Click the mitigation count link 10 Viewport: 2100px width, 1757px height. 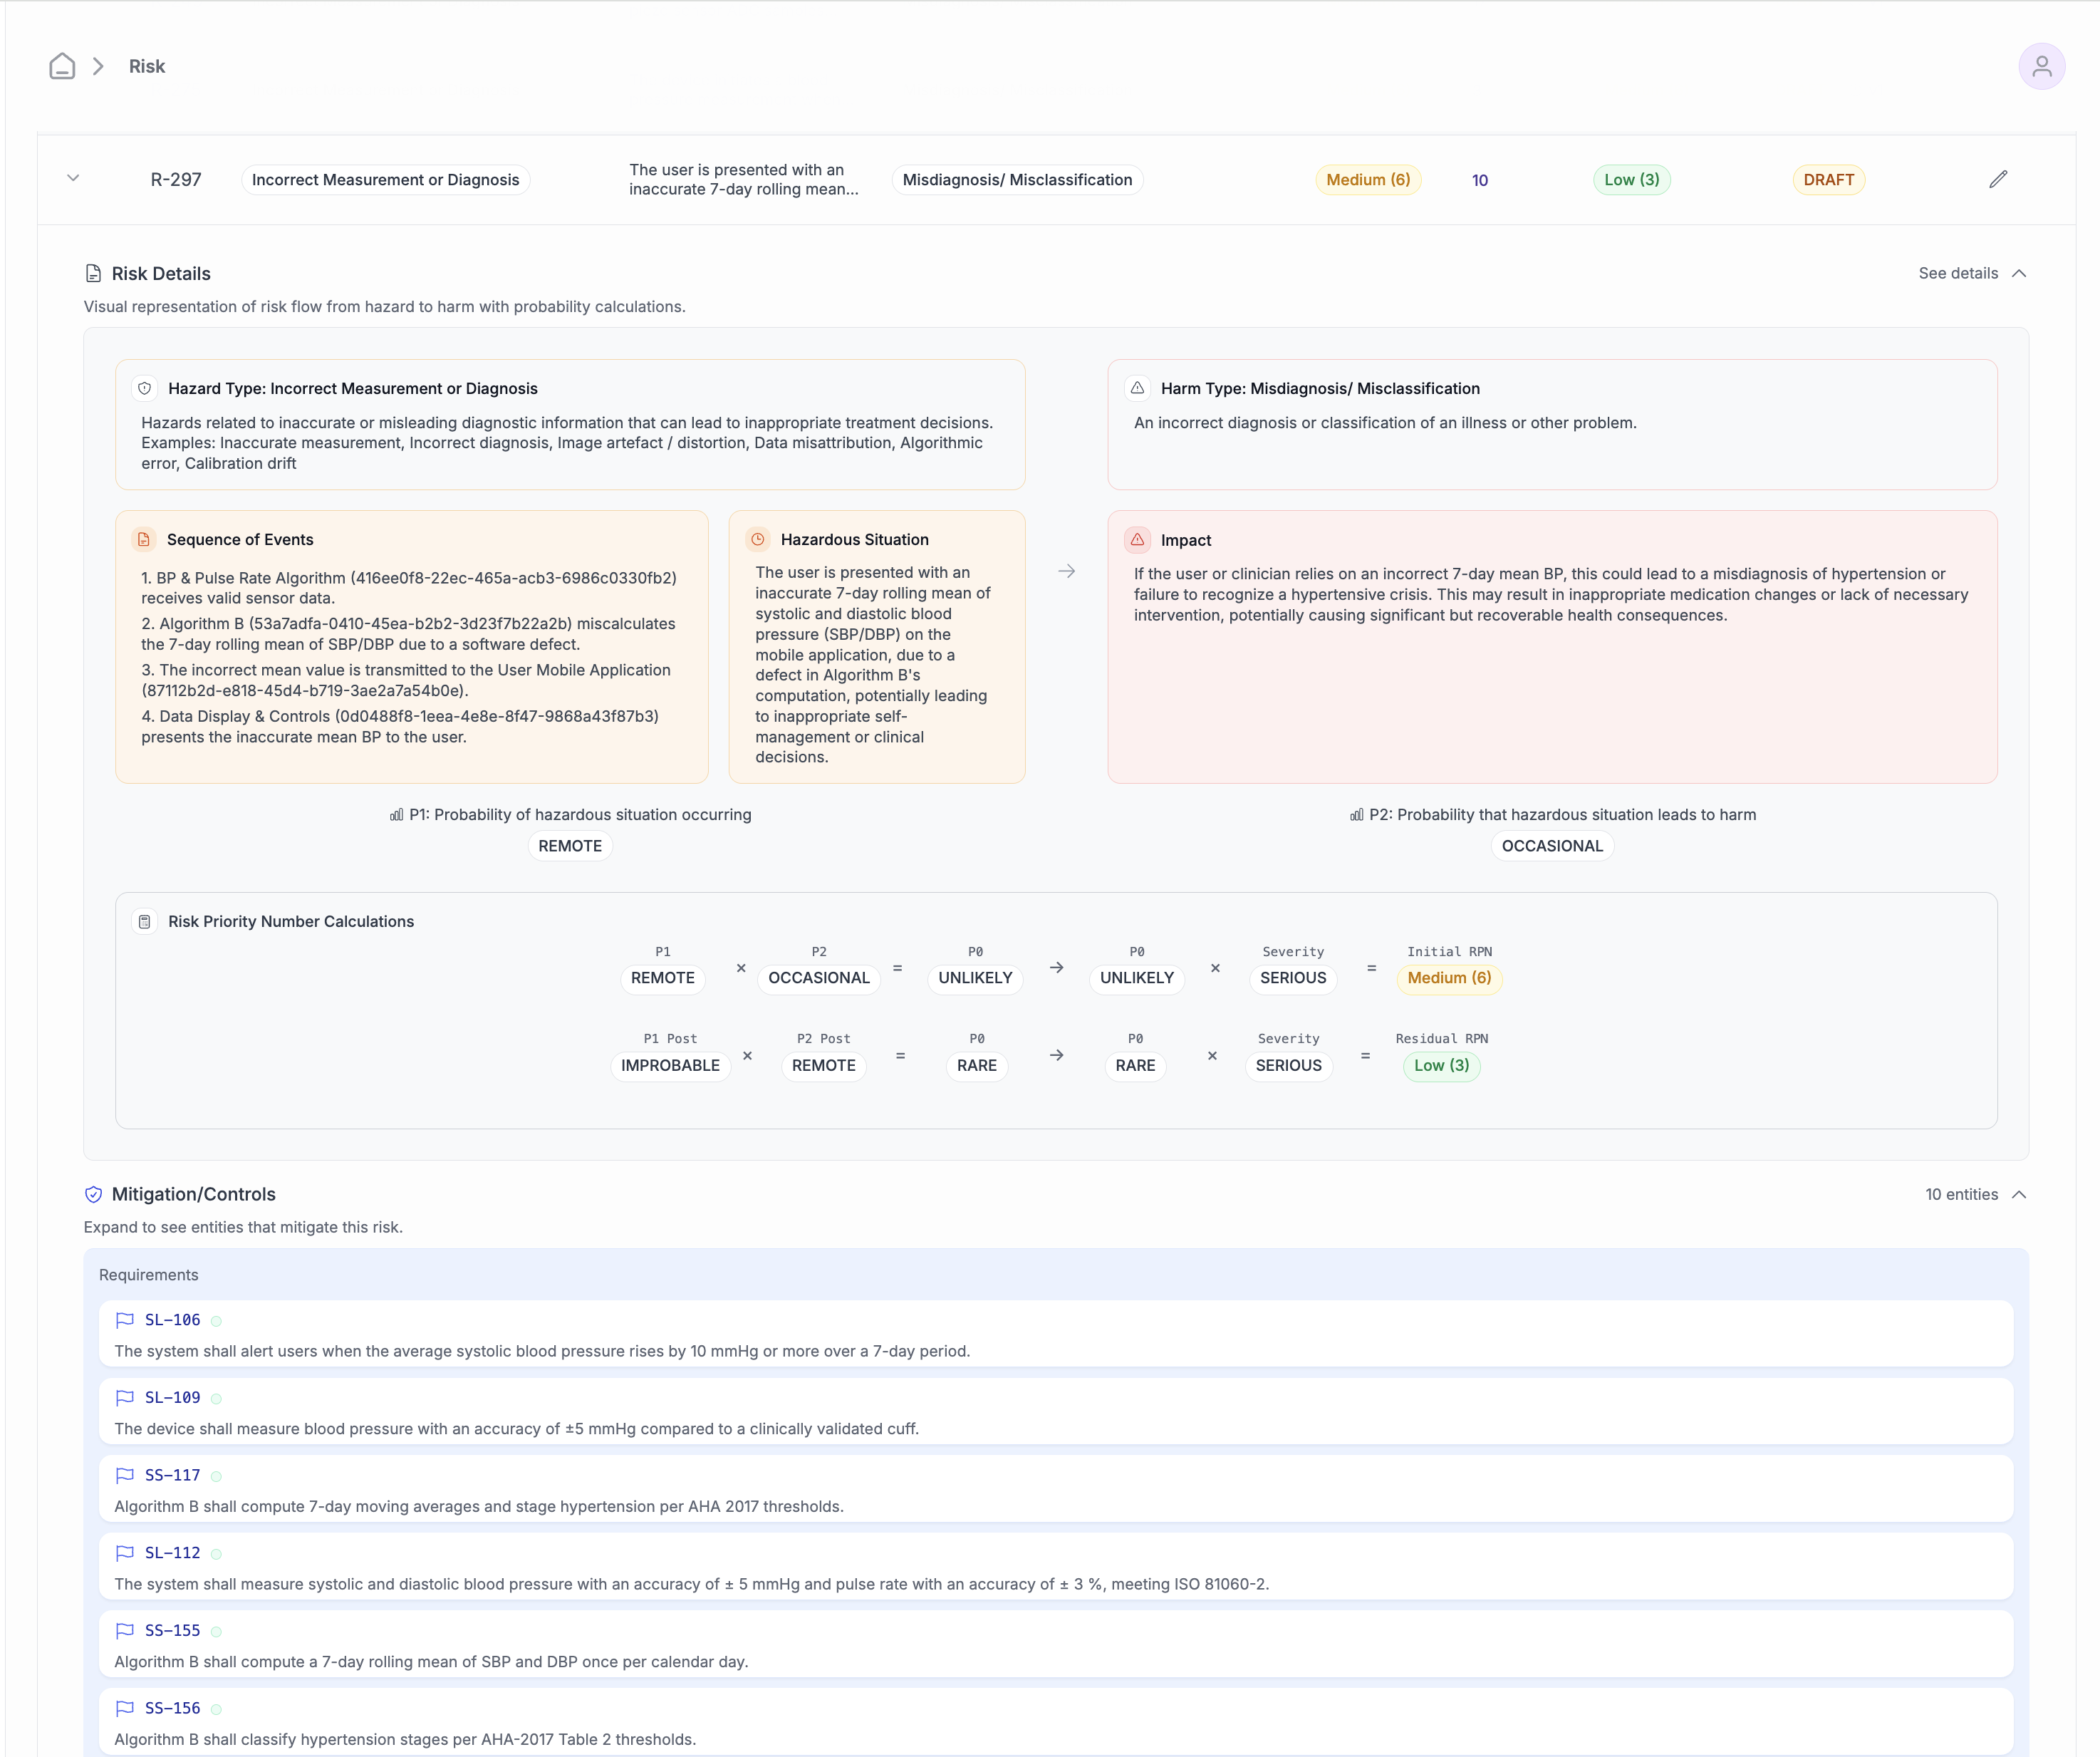[x=1479, y=180]
